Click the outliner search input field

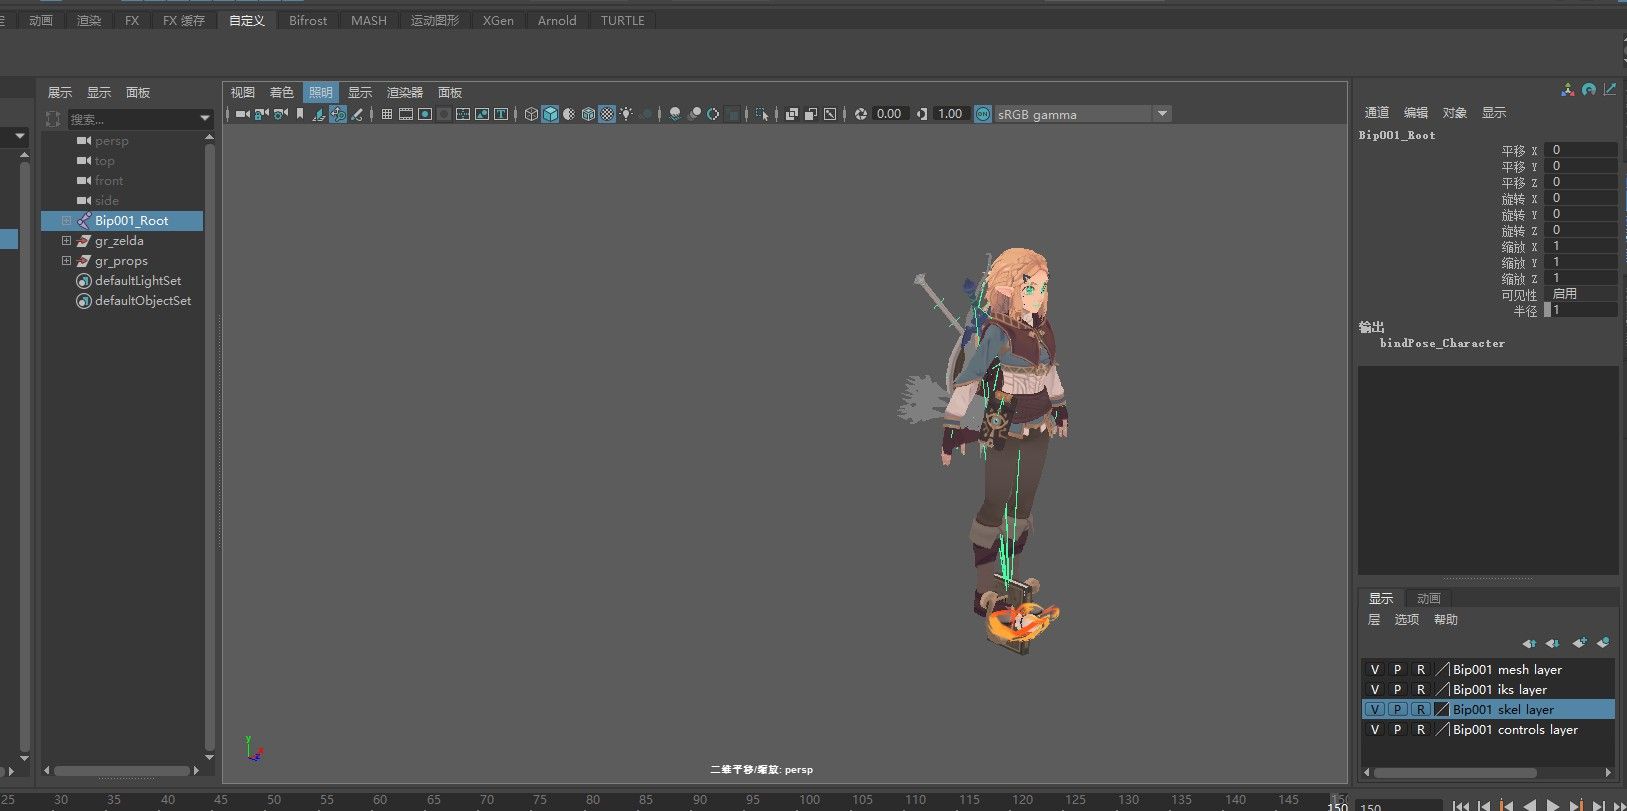pyautogui.click(x=130, y=119)
